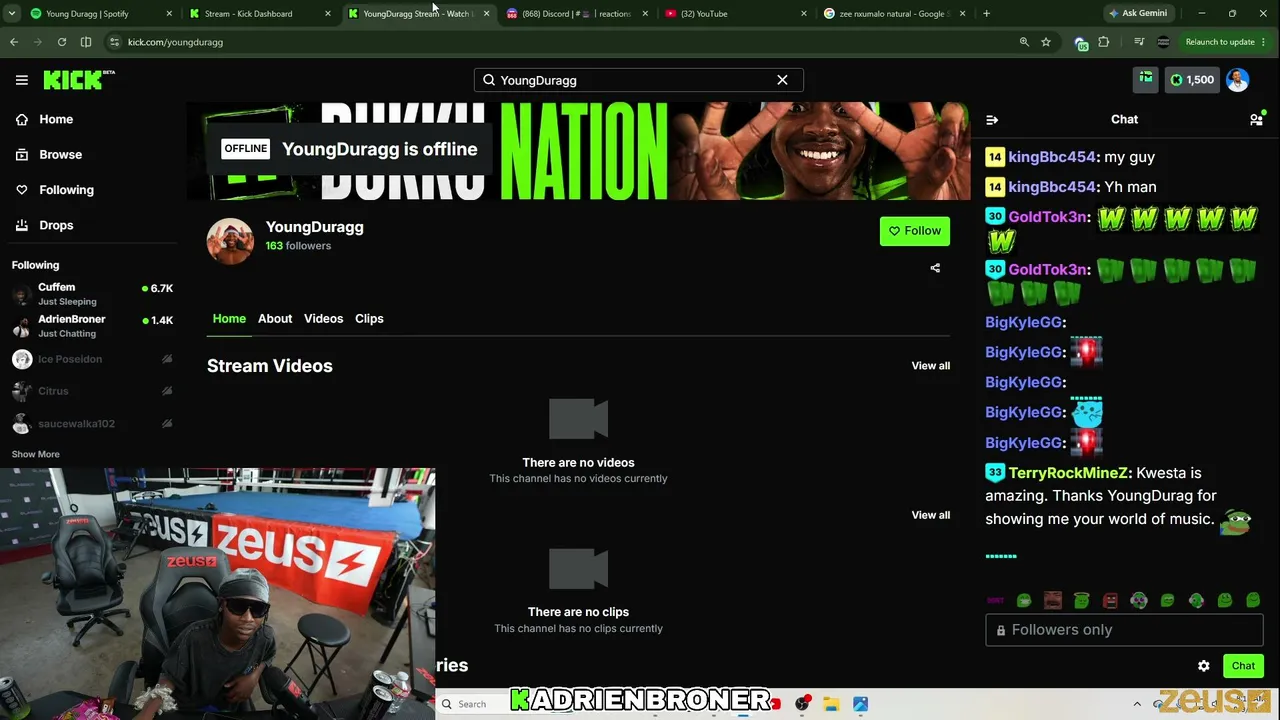1280x720 pixels.
Task: Go back to the previous page
Action: (x=14, y=42)
